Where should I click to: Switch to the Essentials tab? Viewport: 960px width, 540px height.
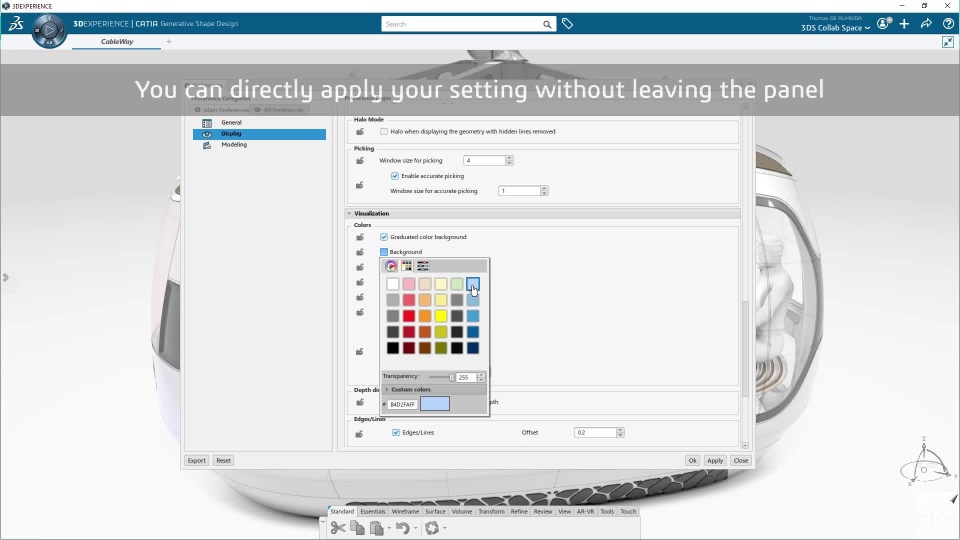click(x=373, y=511)
